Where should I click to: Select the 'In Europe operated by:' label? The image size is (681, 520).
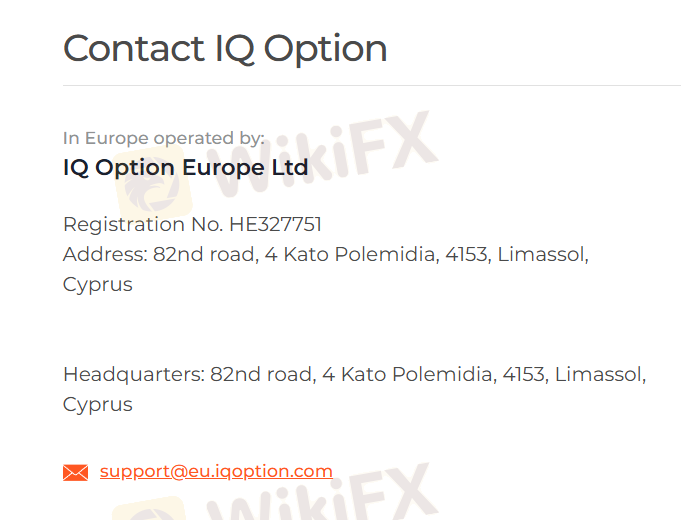tap(164, 138)
